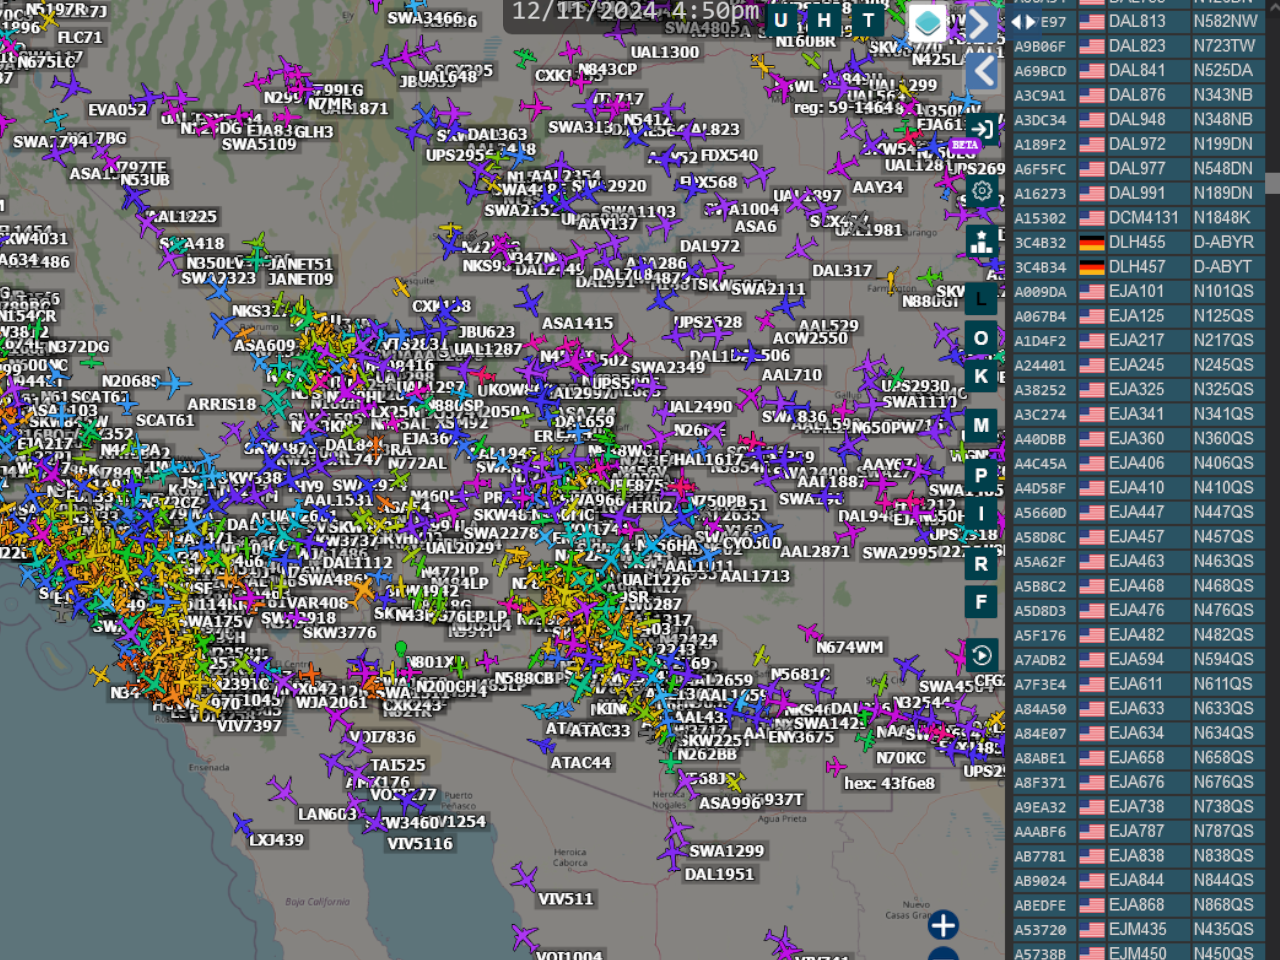This screenshot has width=1280, height=960.
Task: Select EJA611 in the aircraft list
Action: pos(1136,684)
